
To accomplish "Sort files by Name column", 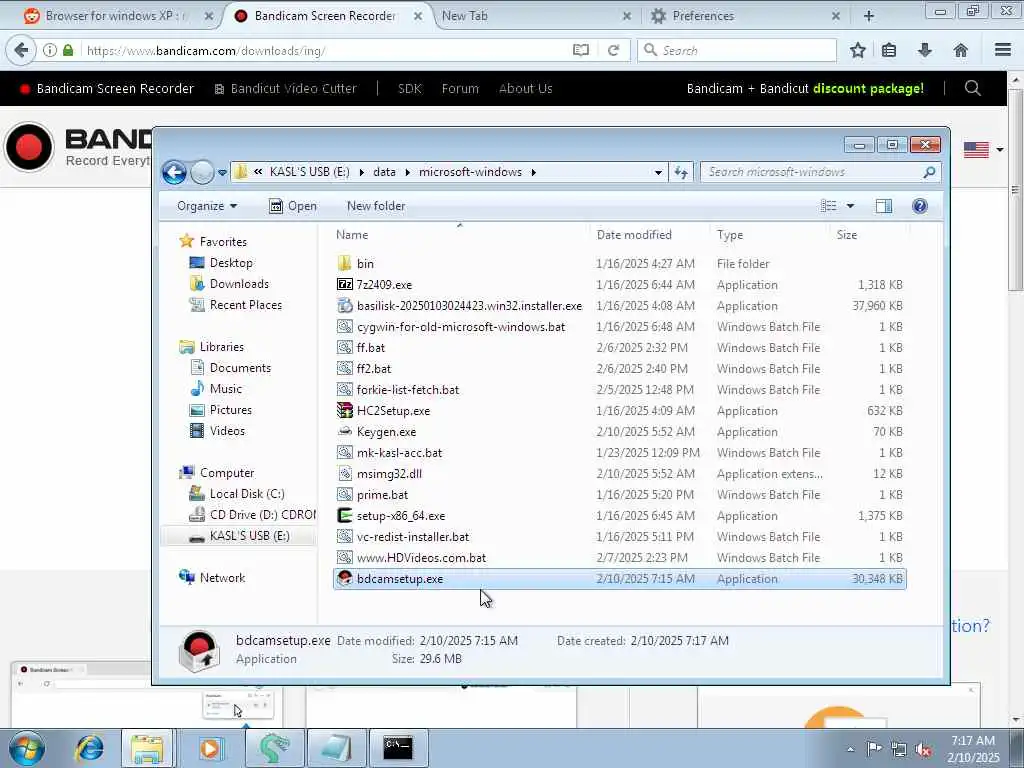I will click(460, 234).
